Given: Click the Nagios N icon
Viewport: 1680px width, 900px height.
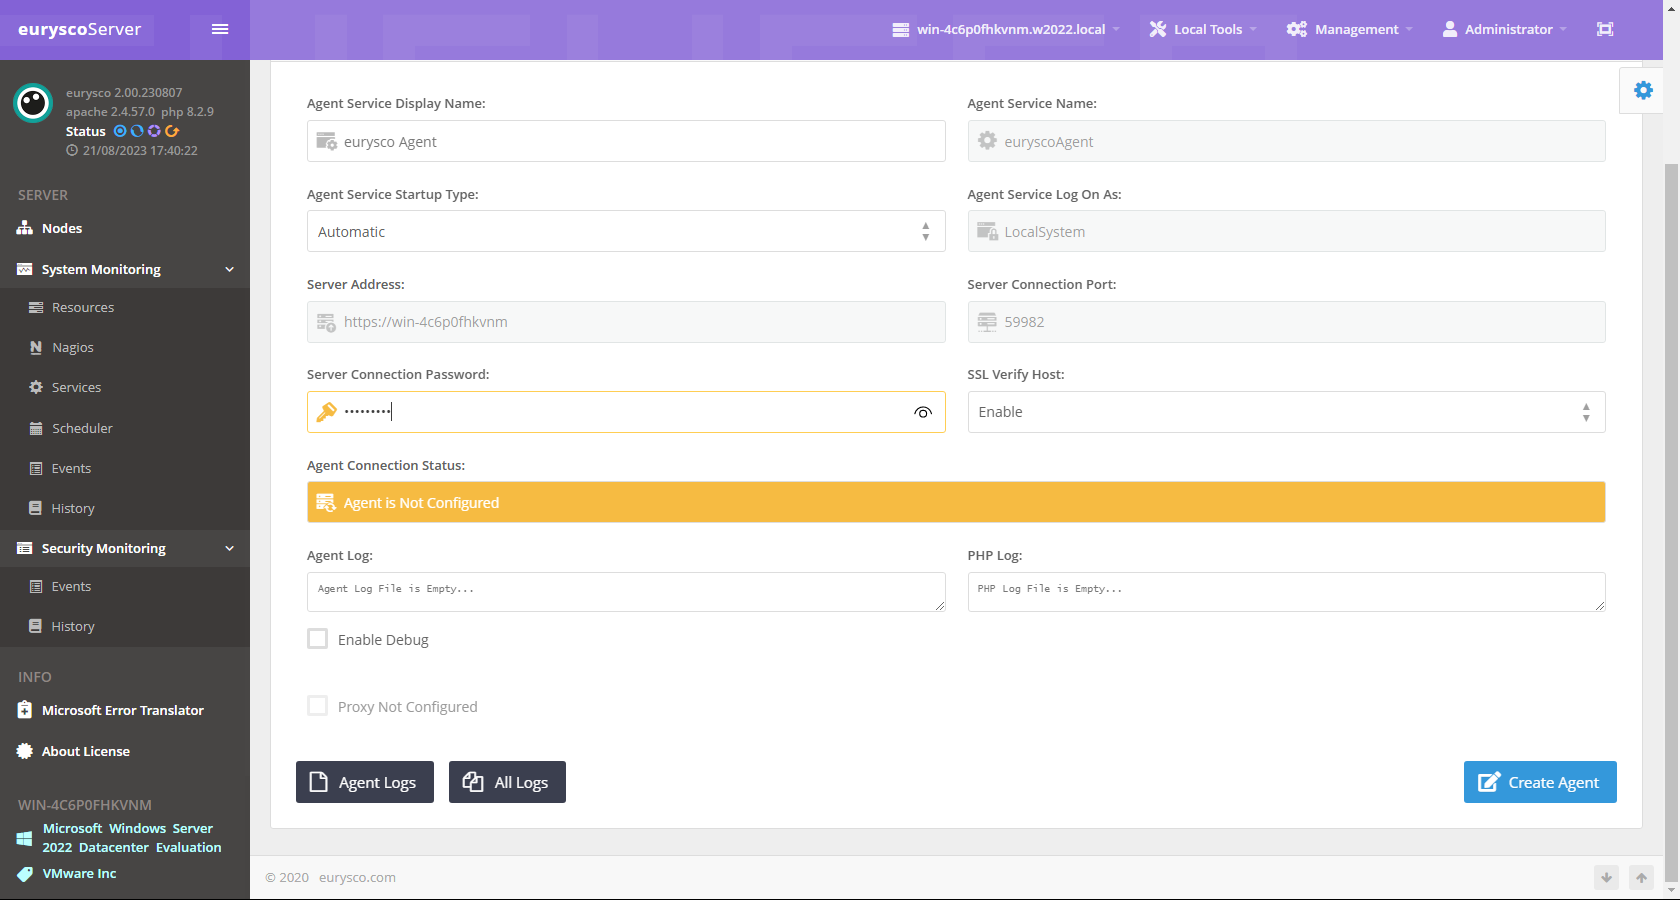Looking at the screenshot, I should pyautogui.click(x=36, y=347).
